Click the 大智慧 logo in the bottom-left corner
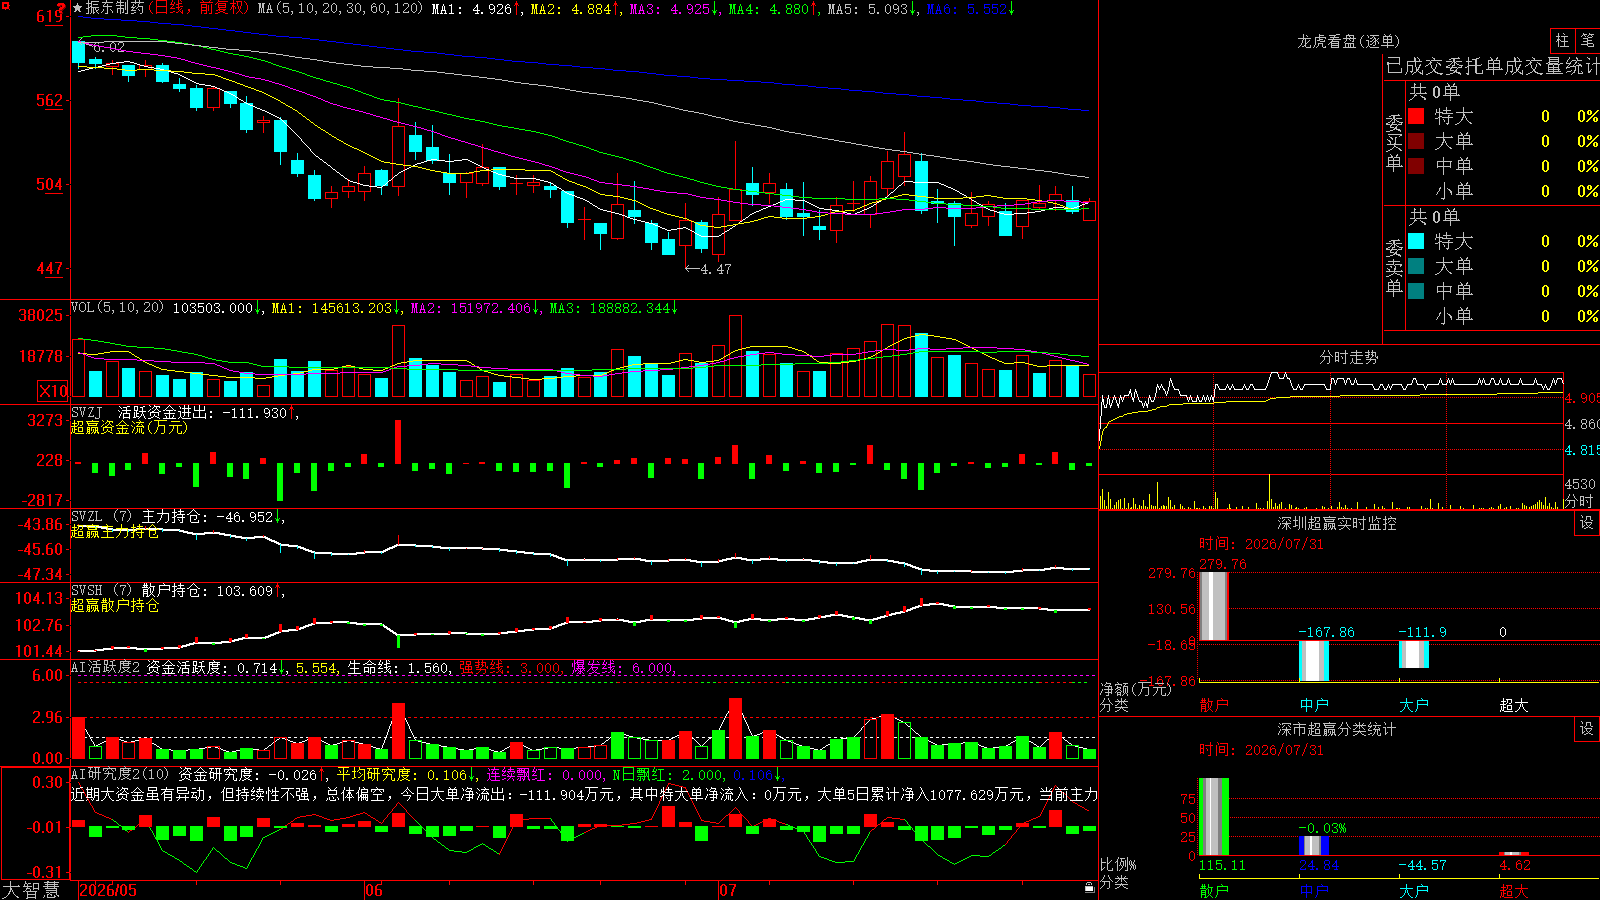Image resolution: width=1600 pixels, height=900 pixels. tap(31, 890)
